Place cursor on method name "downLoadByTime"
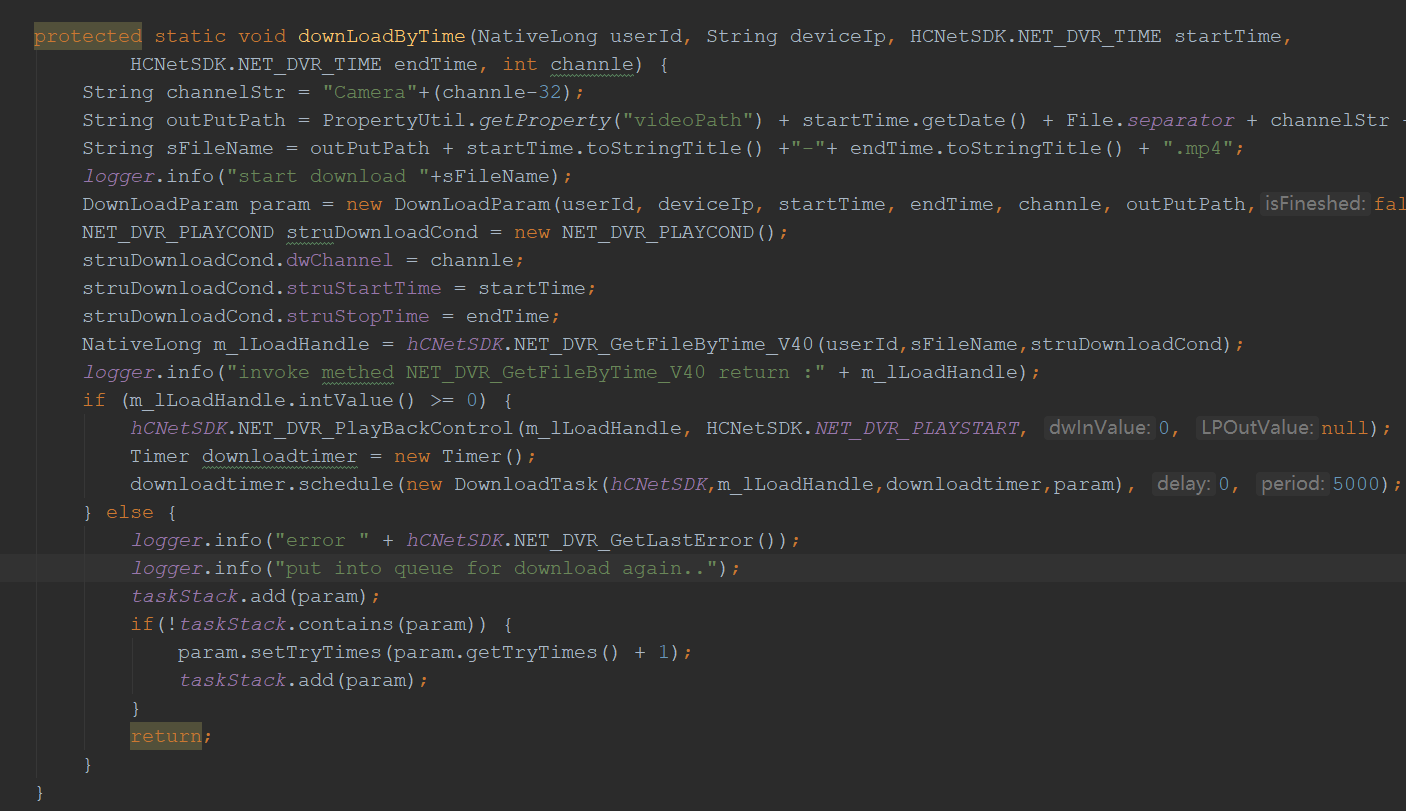Viewport: 1406px width, 811px height. point(382,37)
